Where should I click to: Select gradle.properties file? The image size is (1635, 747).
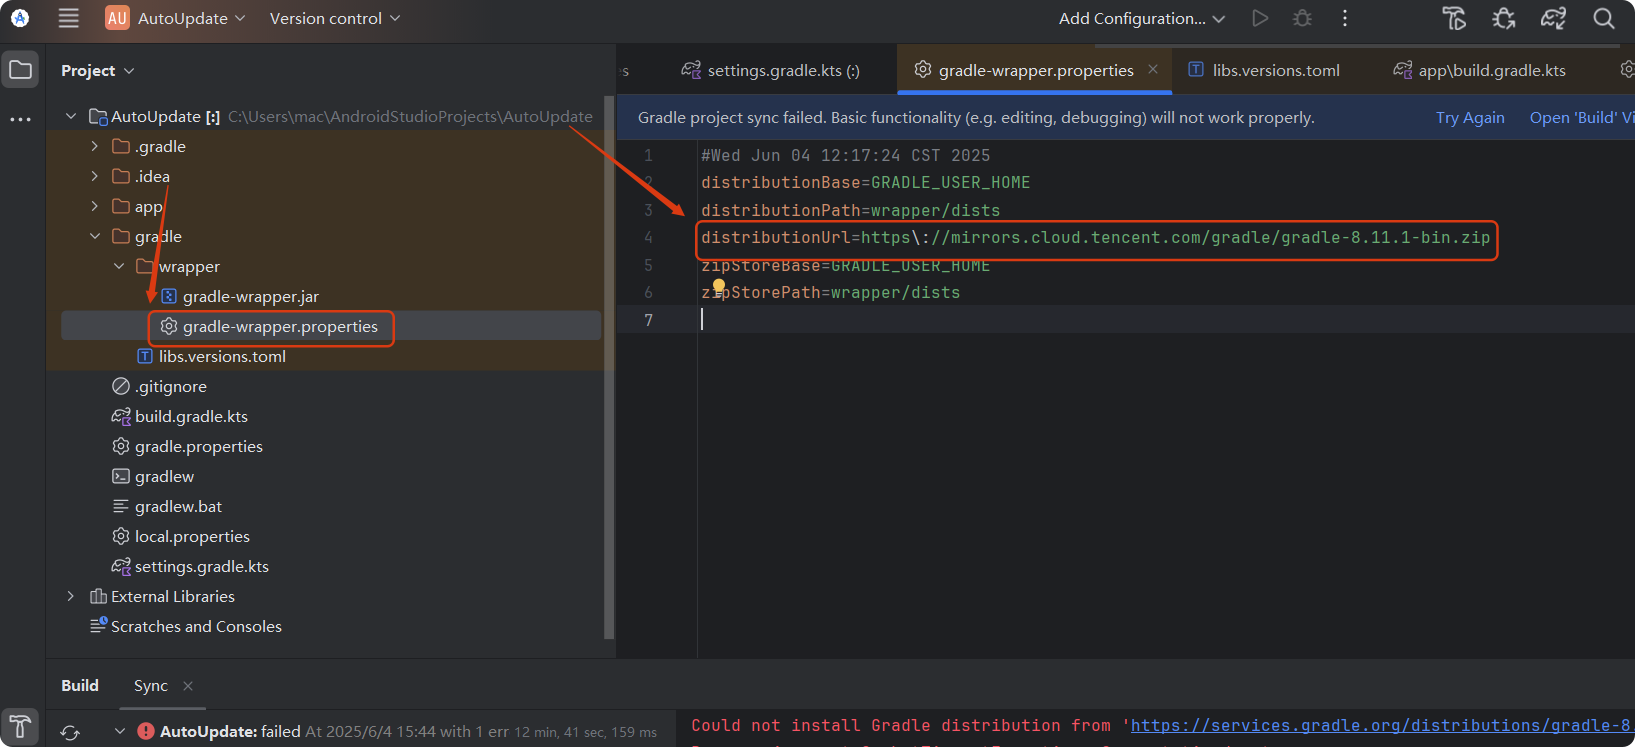coord(199,446)
